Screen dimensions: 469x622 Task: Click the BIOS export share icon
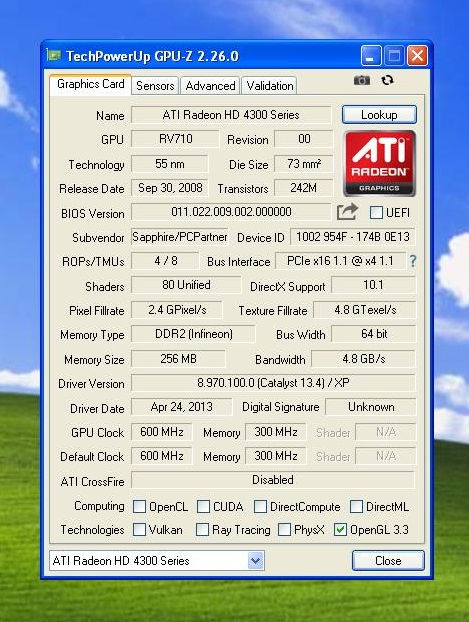[x=347, y=212]
